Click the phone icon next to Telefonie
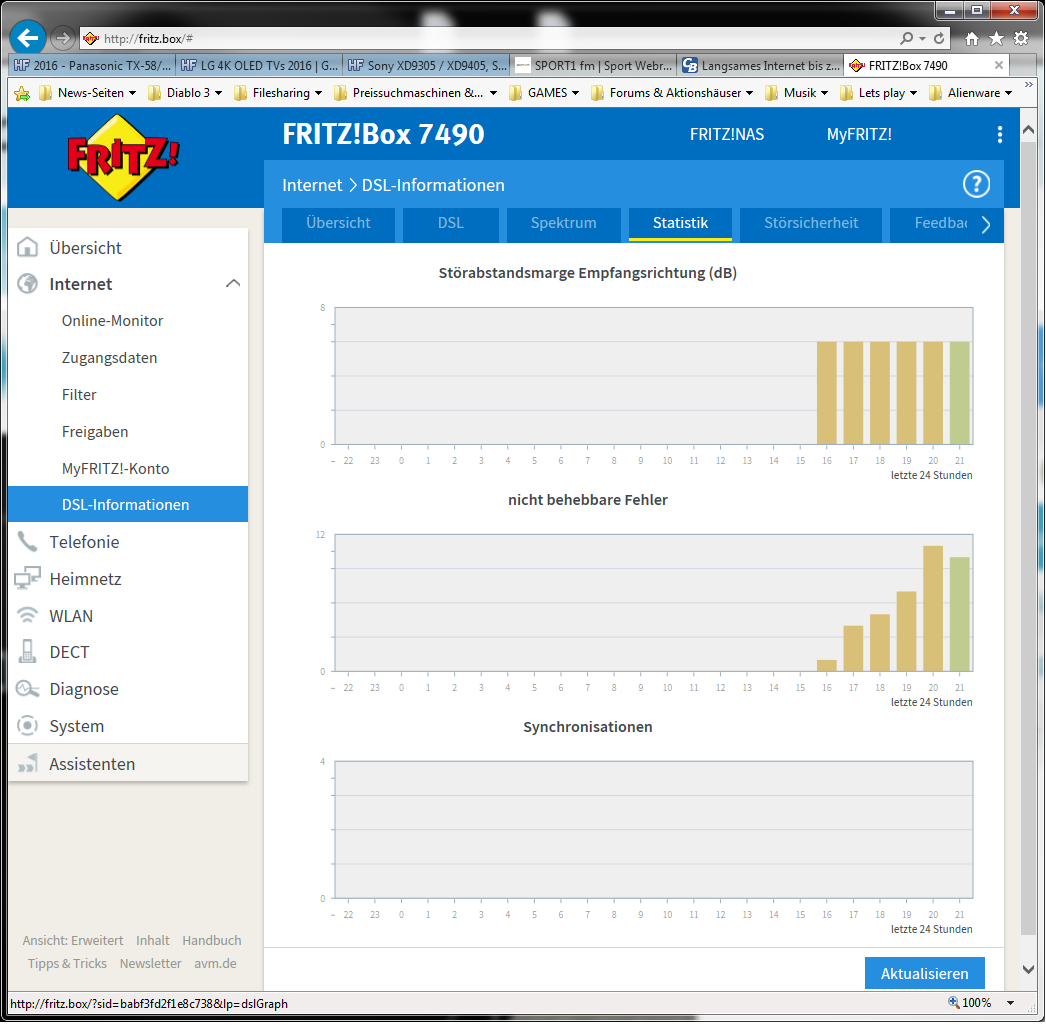The width and height of the screenshot is (1046, 1025). click(27, 542)
